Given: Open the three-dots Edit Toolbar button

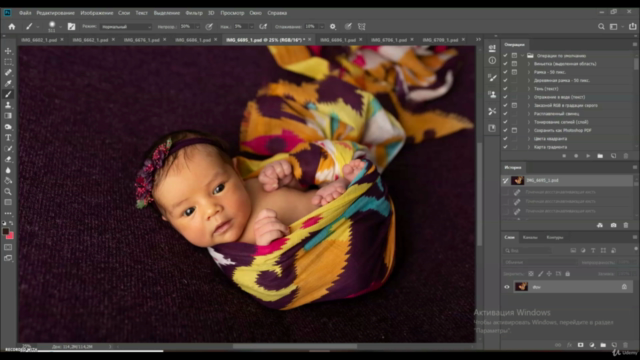Looking at the screenshot, I should pyautogui.click(x=8, y=213).
